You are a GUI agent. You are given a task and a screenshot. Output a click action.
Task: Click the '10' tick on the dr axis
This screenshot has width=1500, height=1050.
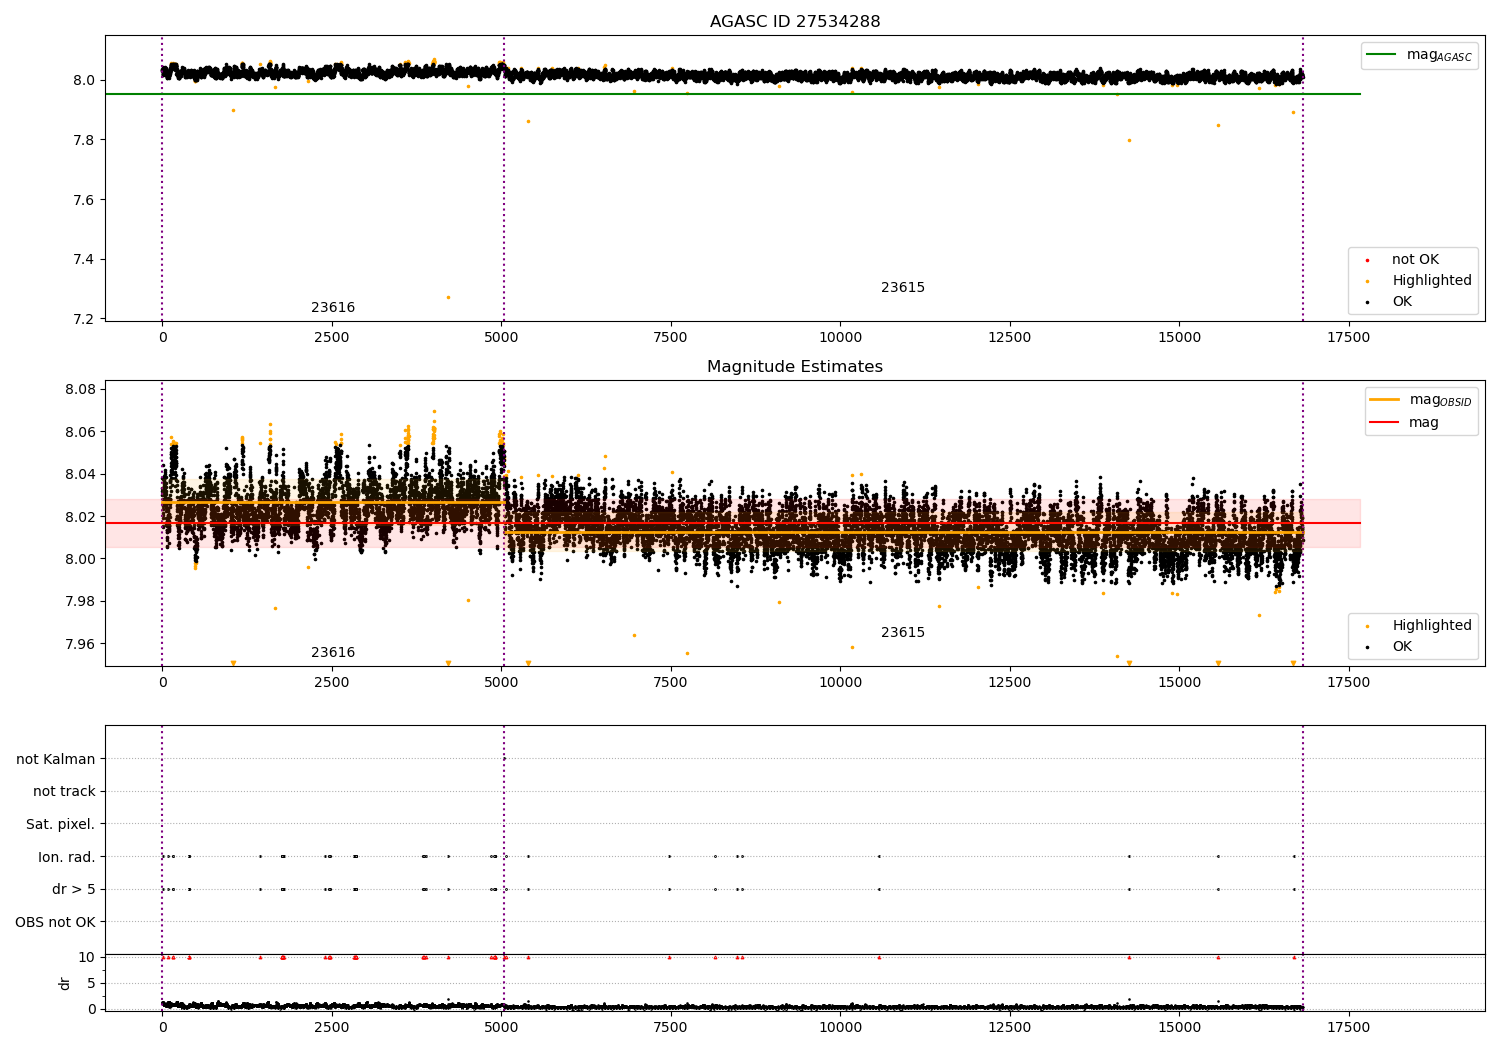point(88,957)
